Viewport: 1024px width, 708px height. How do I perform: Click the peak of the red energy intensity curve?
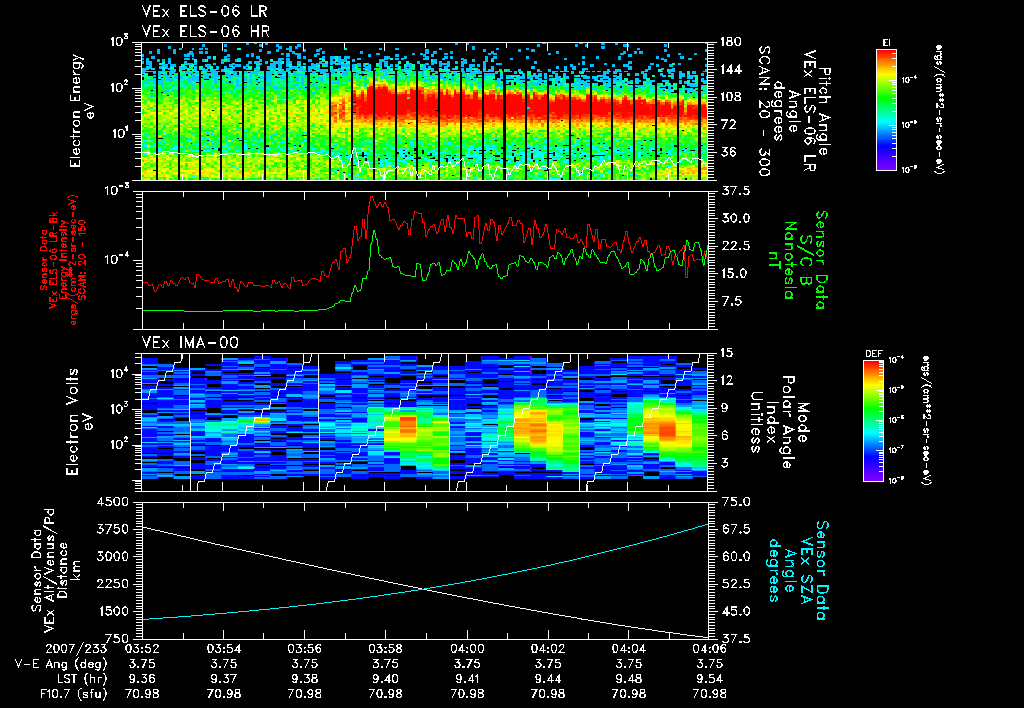372,197
